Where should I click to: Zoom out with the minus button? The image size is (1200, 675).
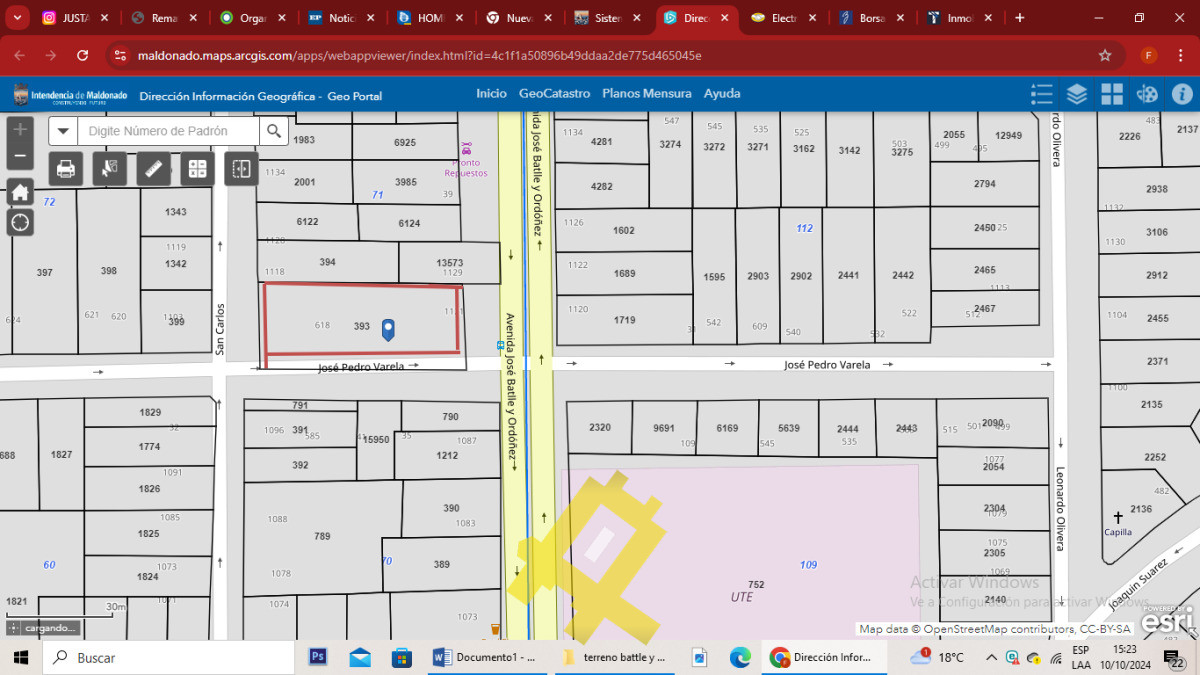[x=20, y=156]
